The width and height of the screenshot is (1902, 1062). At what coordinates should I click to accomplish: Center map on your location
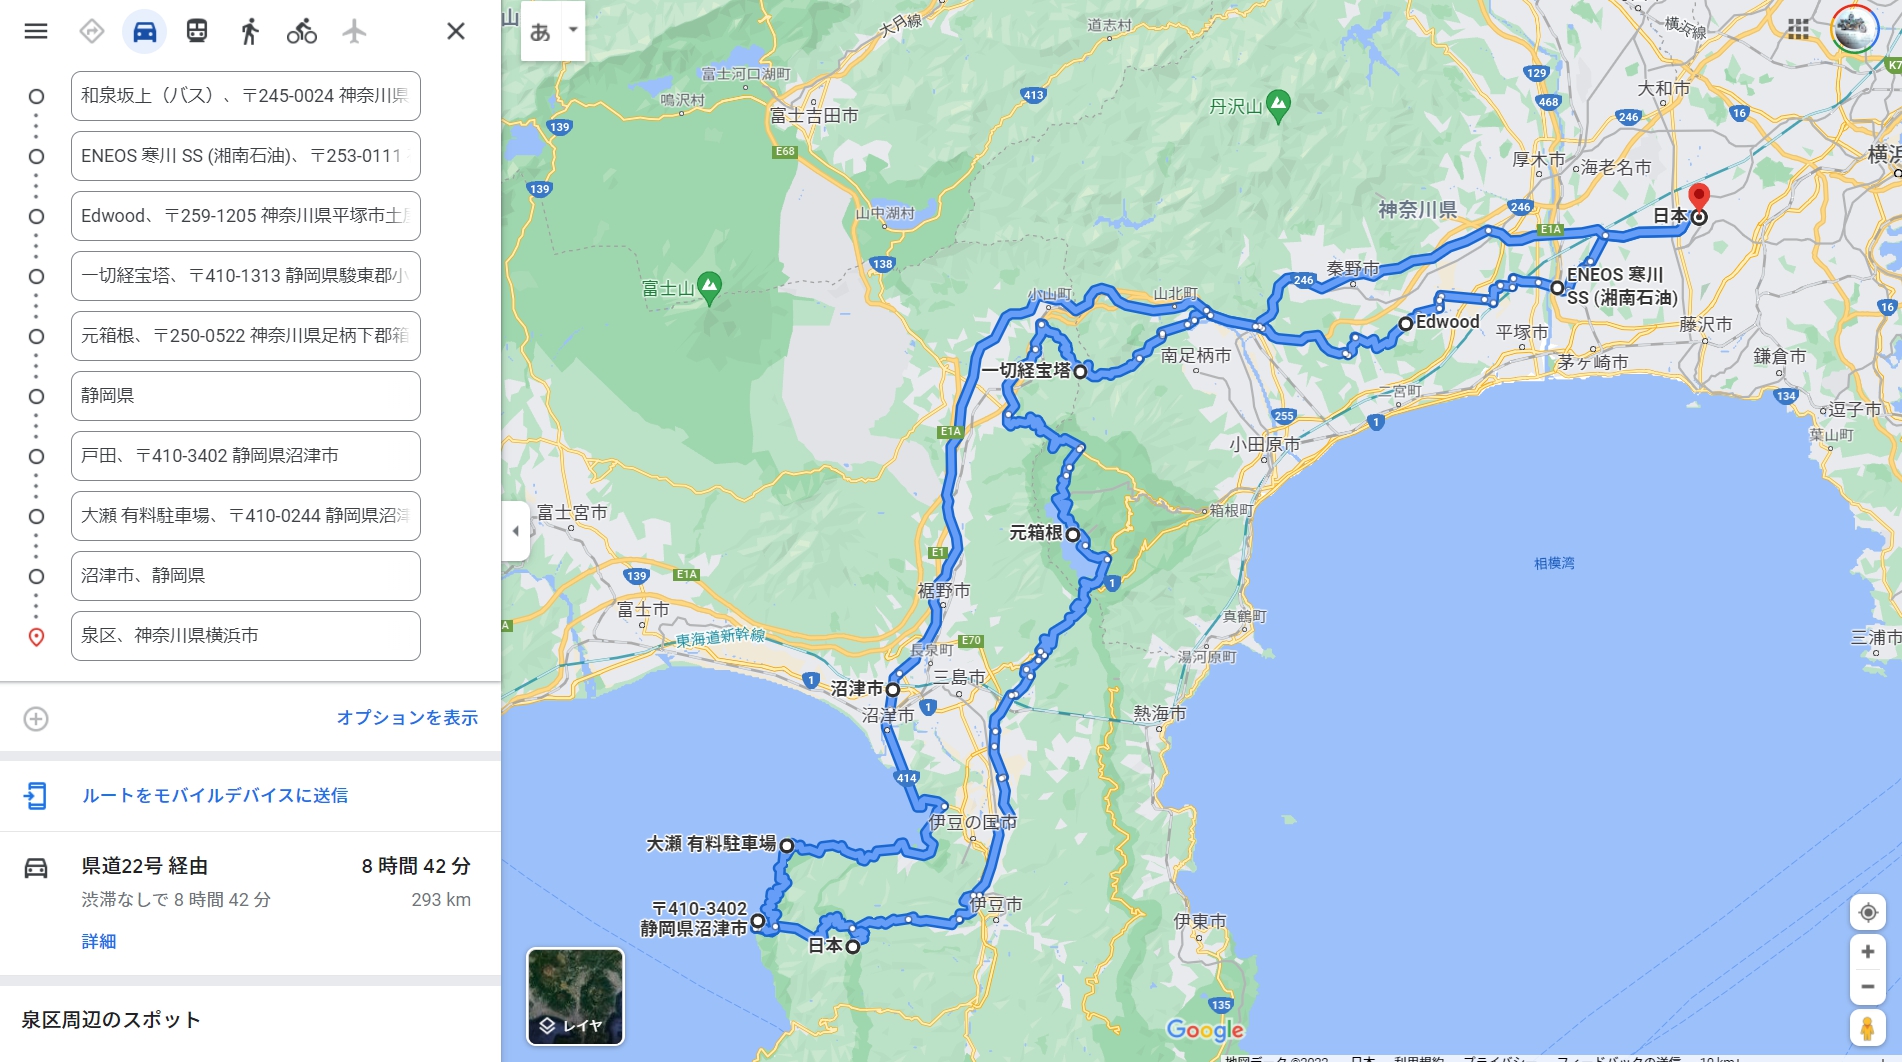[x=1867, y=912]
